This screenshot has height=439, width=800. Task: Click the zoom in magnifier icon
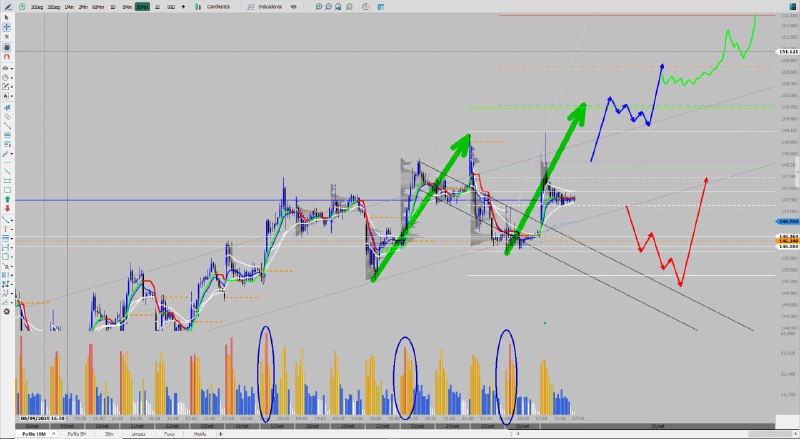(x=318, y=6)
